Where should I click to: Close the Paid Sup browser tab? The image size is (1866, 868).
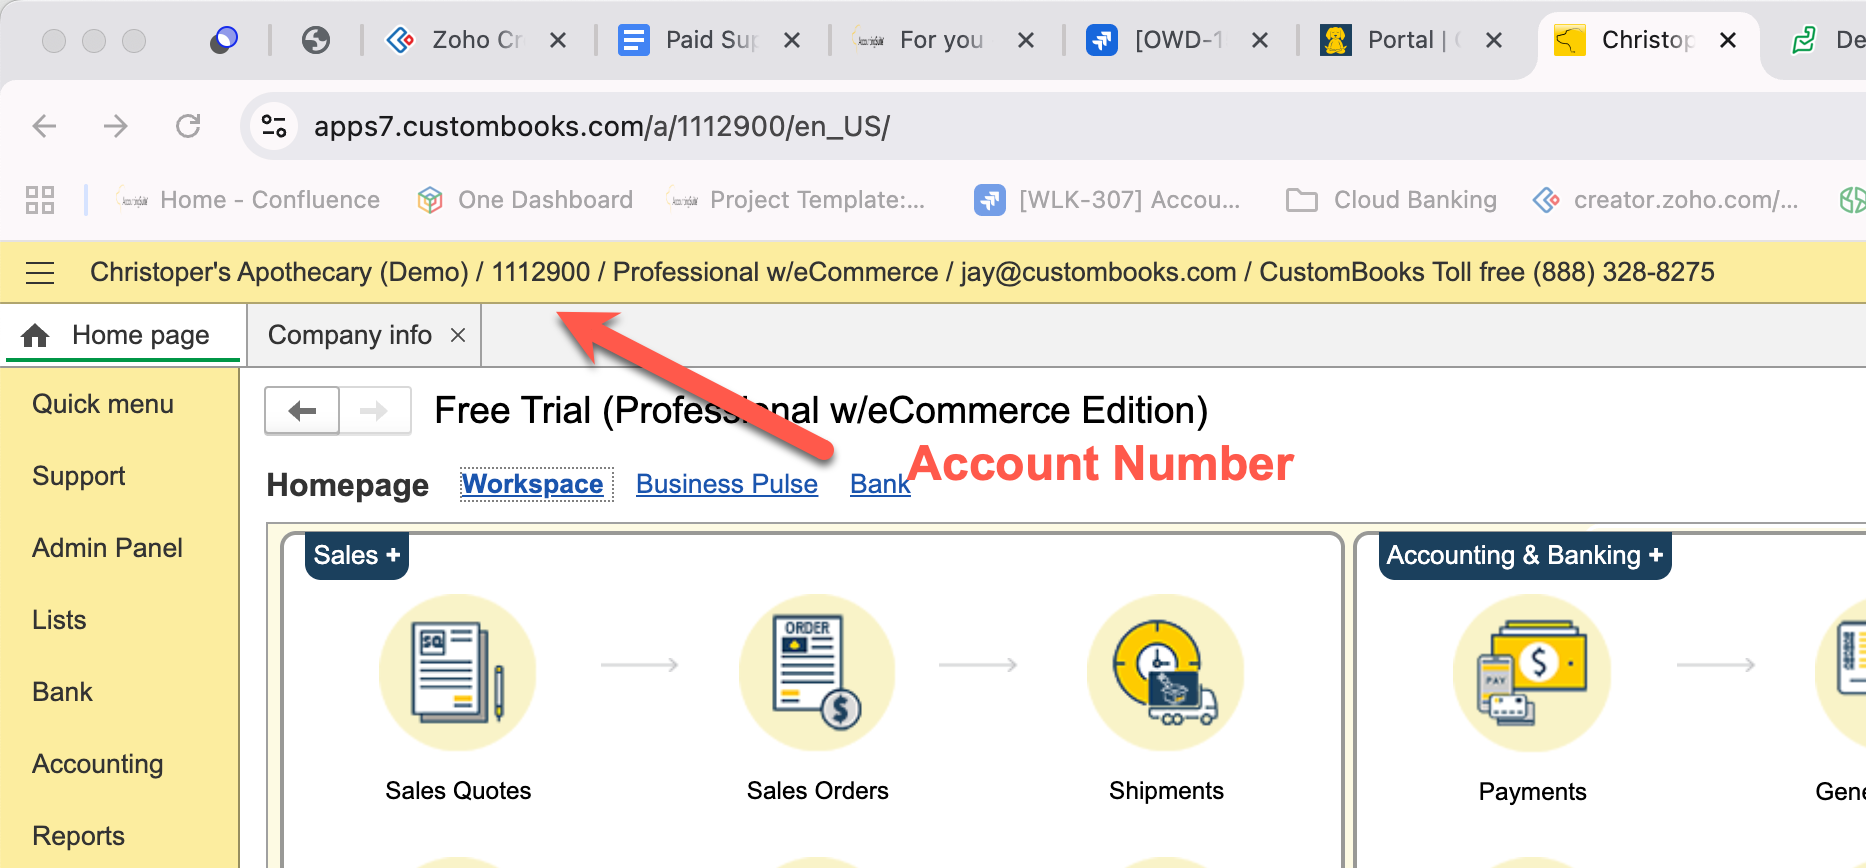792,40
